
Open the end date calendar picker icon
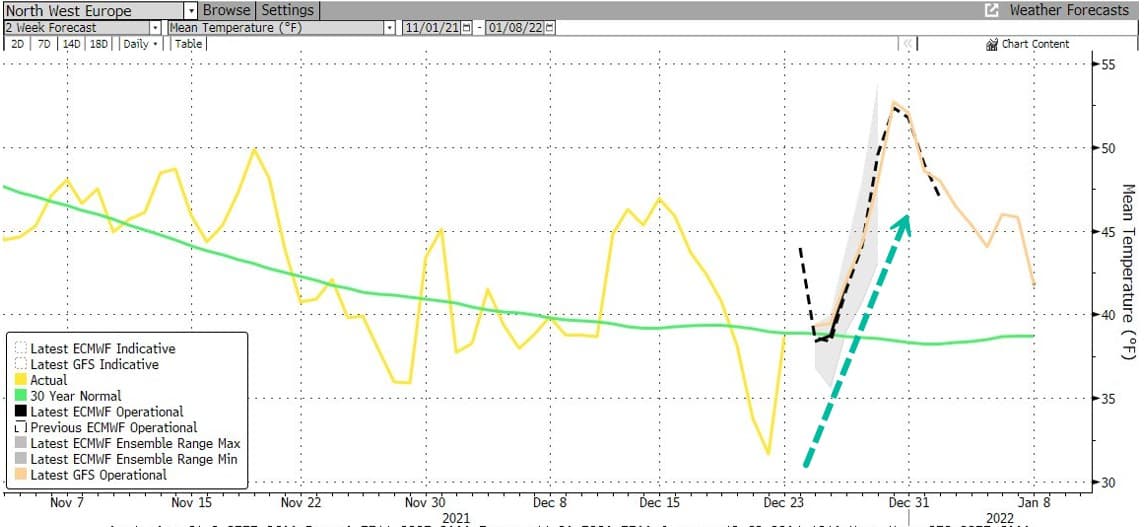point(550,28)
